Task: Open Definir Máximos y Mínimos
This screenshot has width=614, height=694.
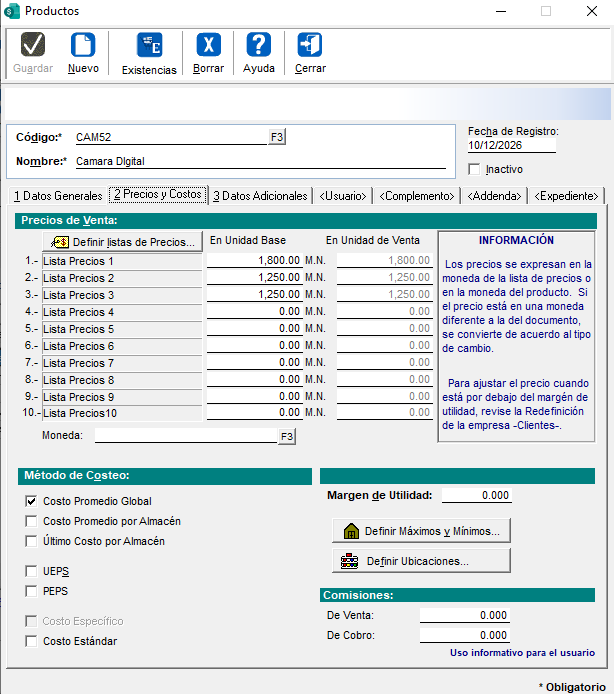Action: [x=421, y=531]
